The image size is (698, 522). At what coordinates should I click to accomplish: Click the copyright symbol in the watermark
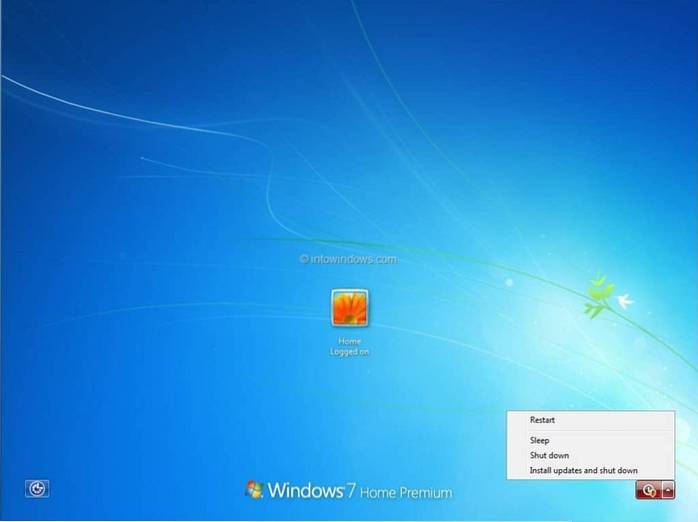click(304, 258)
